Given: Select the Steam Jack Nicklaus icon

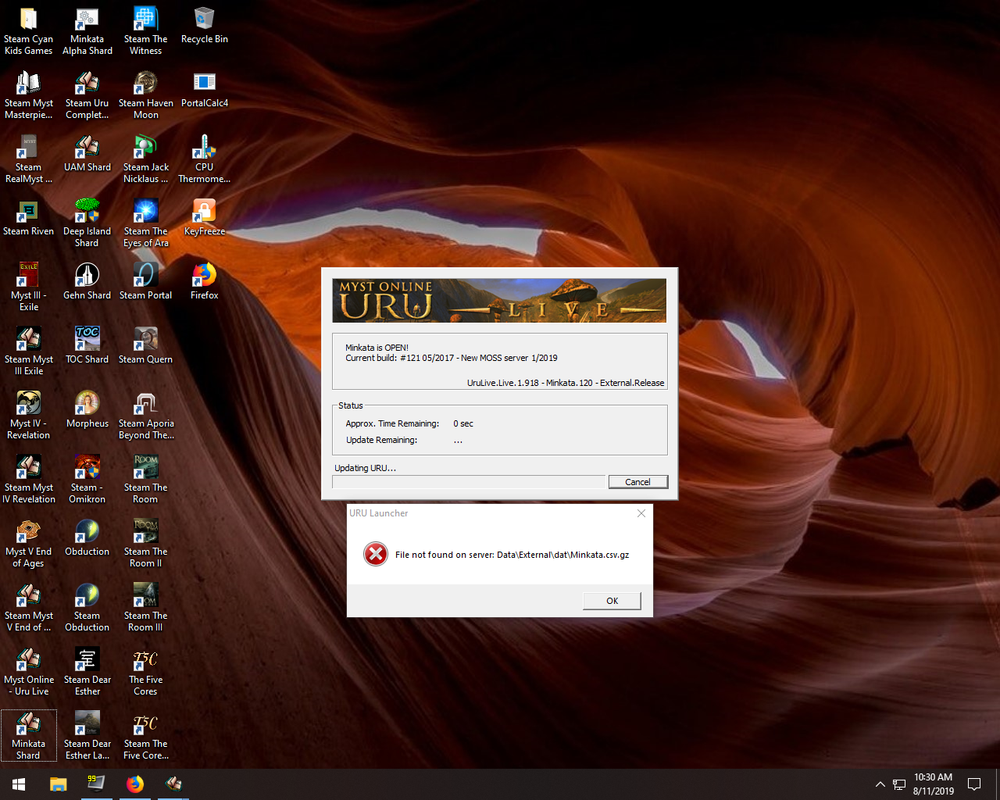Looking at the screenshot, I should [145, 159].
